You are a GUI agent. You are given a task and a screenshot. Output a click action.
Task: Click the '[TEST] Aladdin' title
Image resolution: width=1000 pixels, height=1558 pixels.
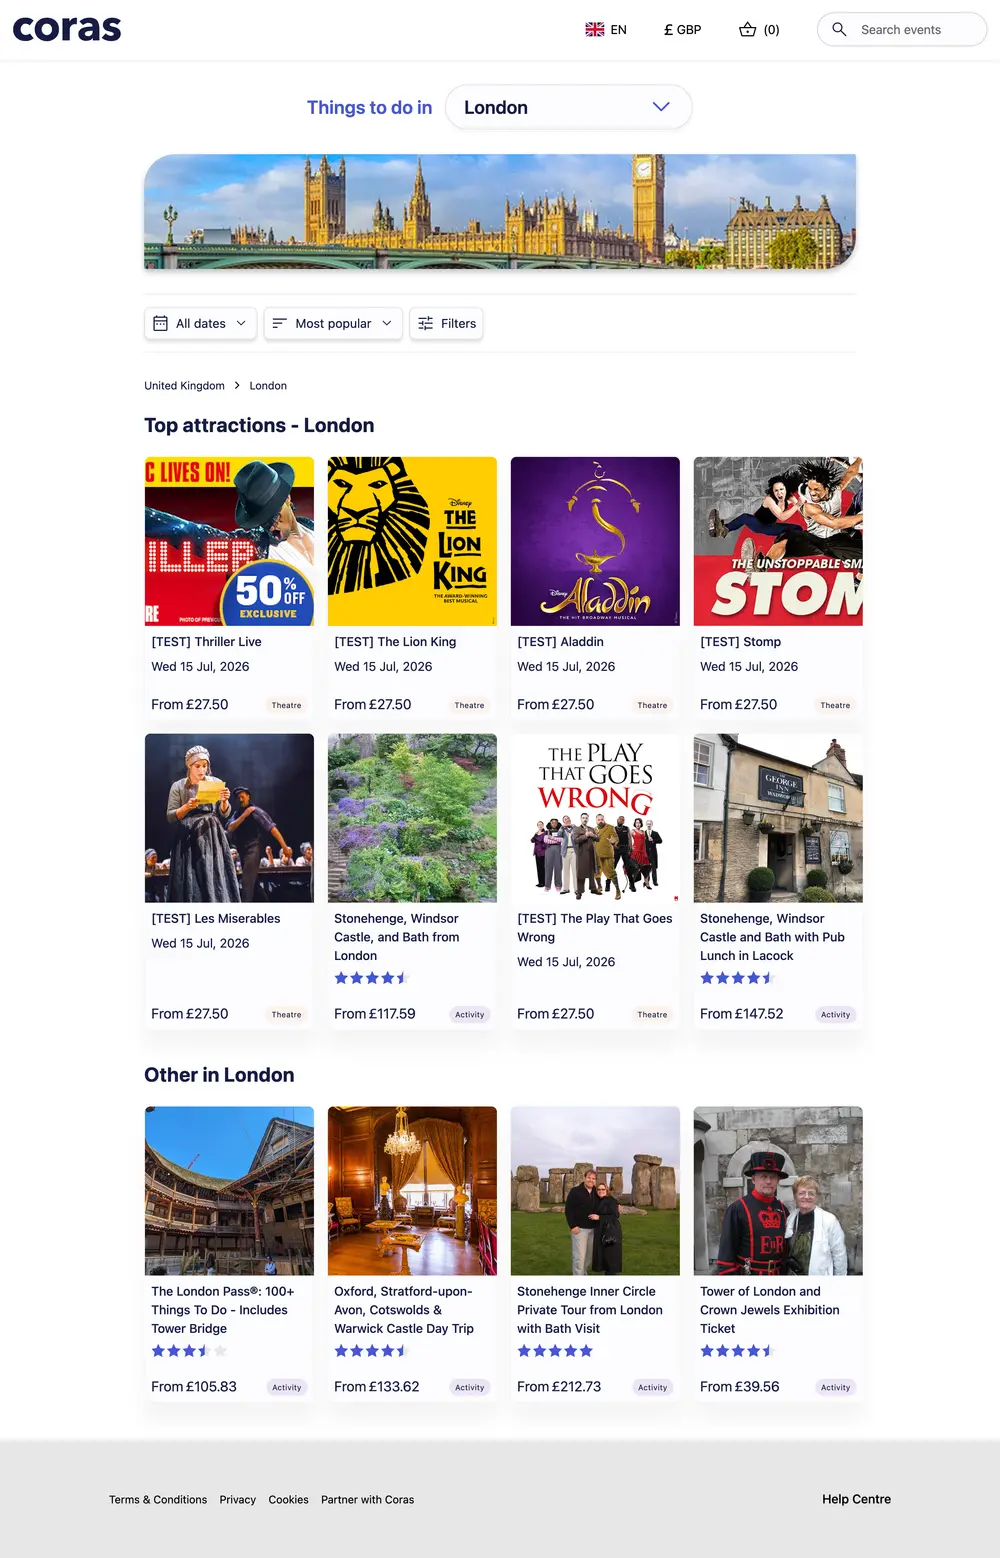[560, 642]
